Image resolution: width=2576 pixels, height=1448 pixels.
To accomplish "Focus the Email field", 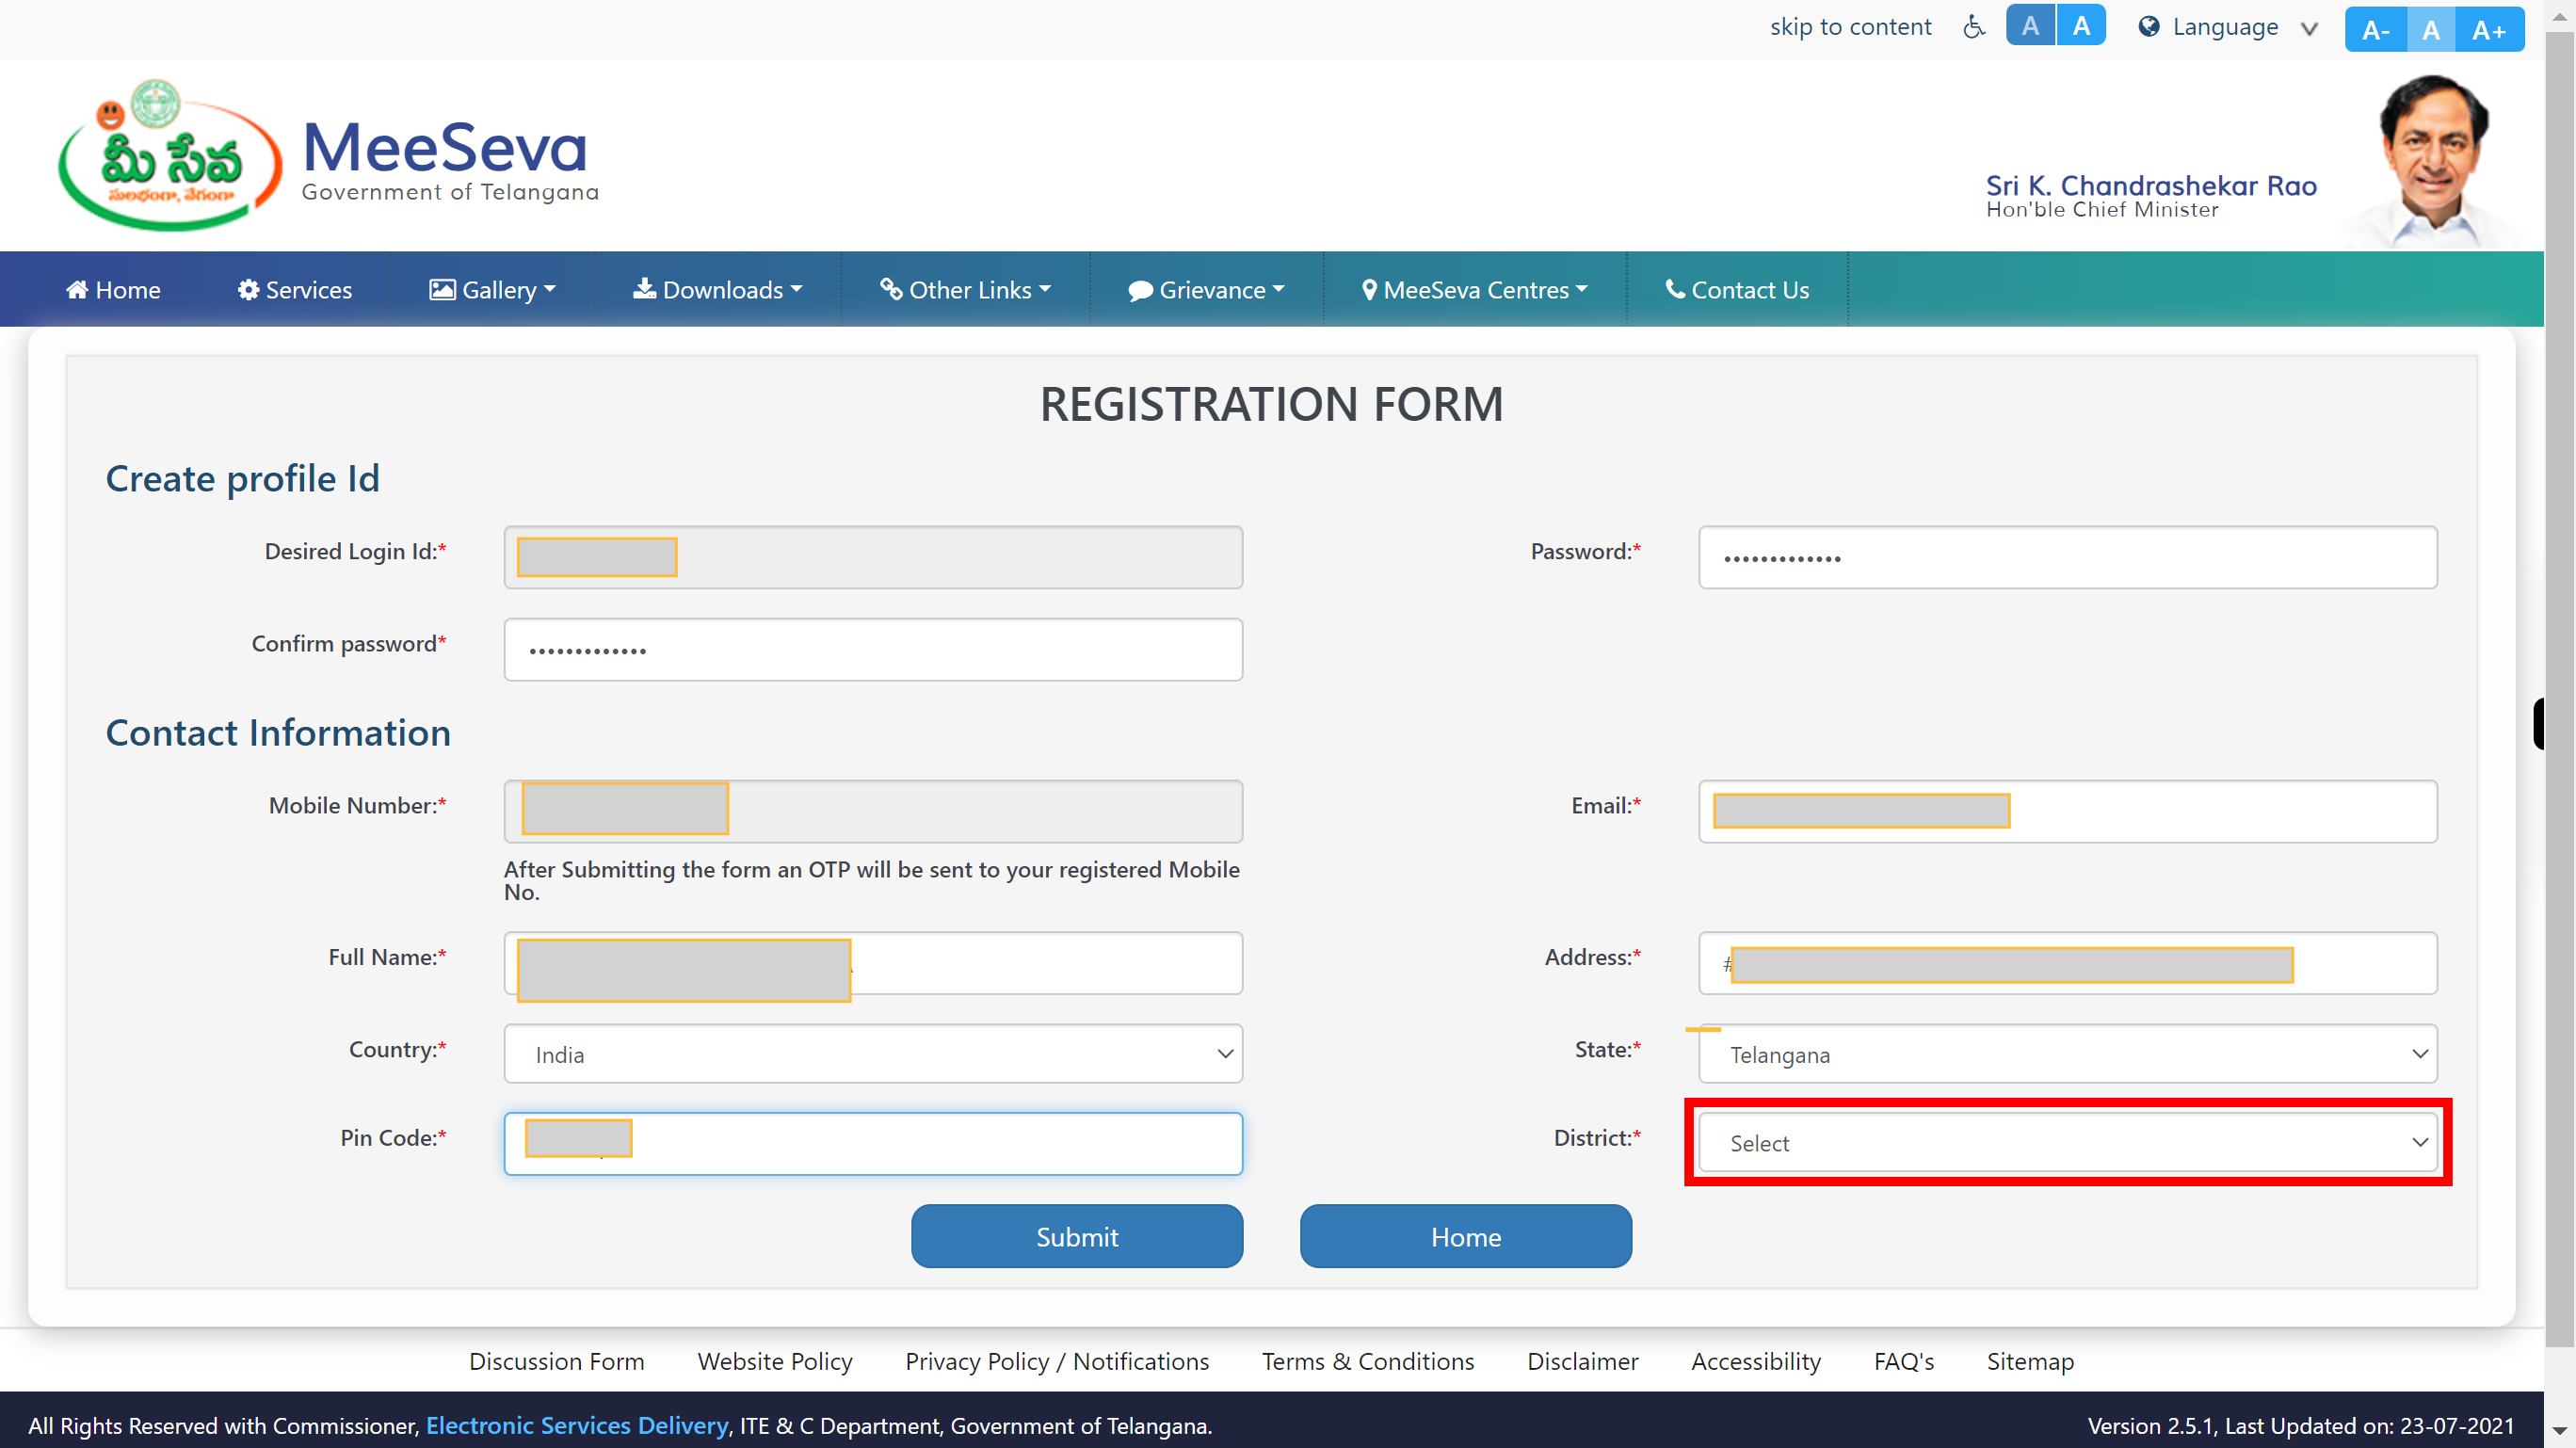I will coord(2067,811).
